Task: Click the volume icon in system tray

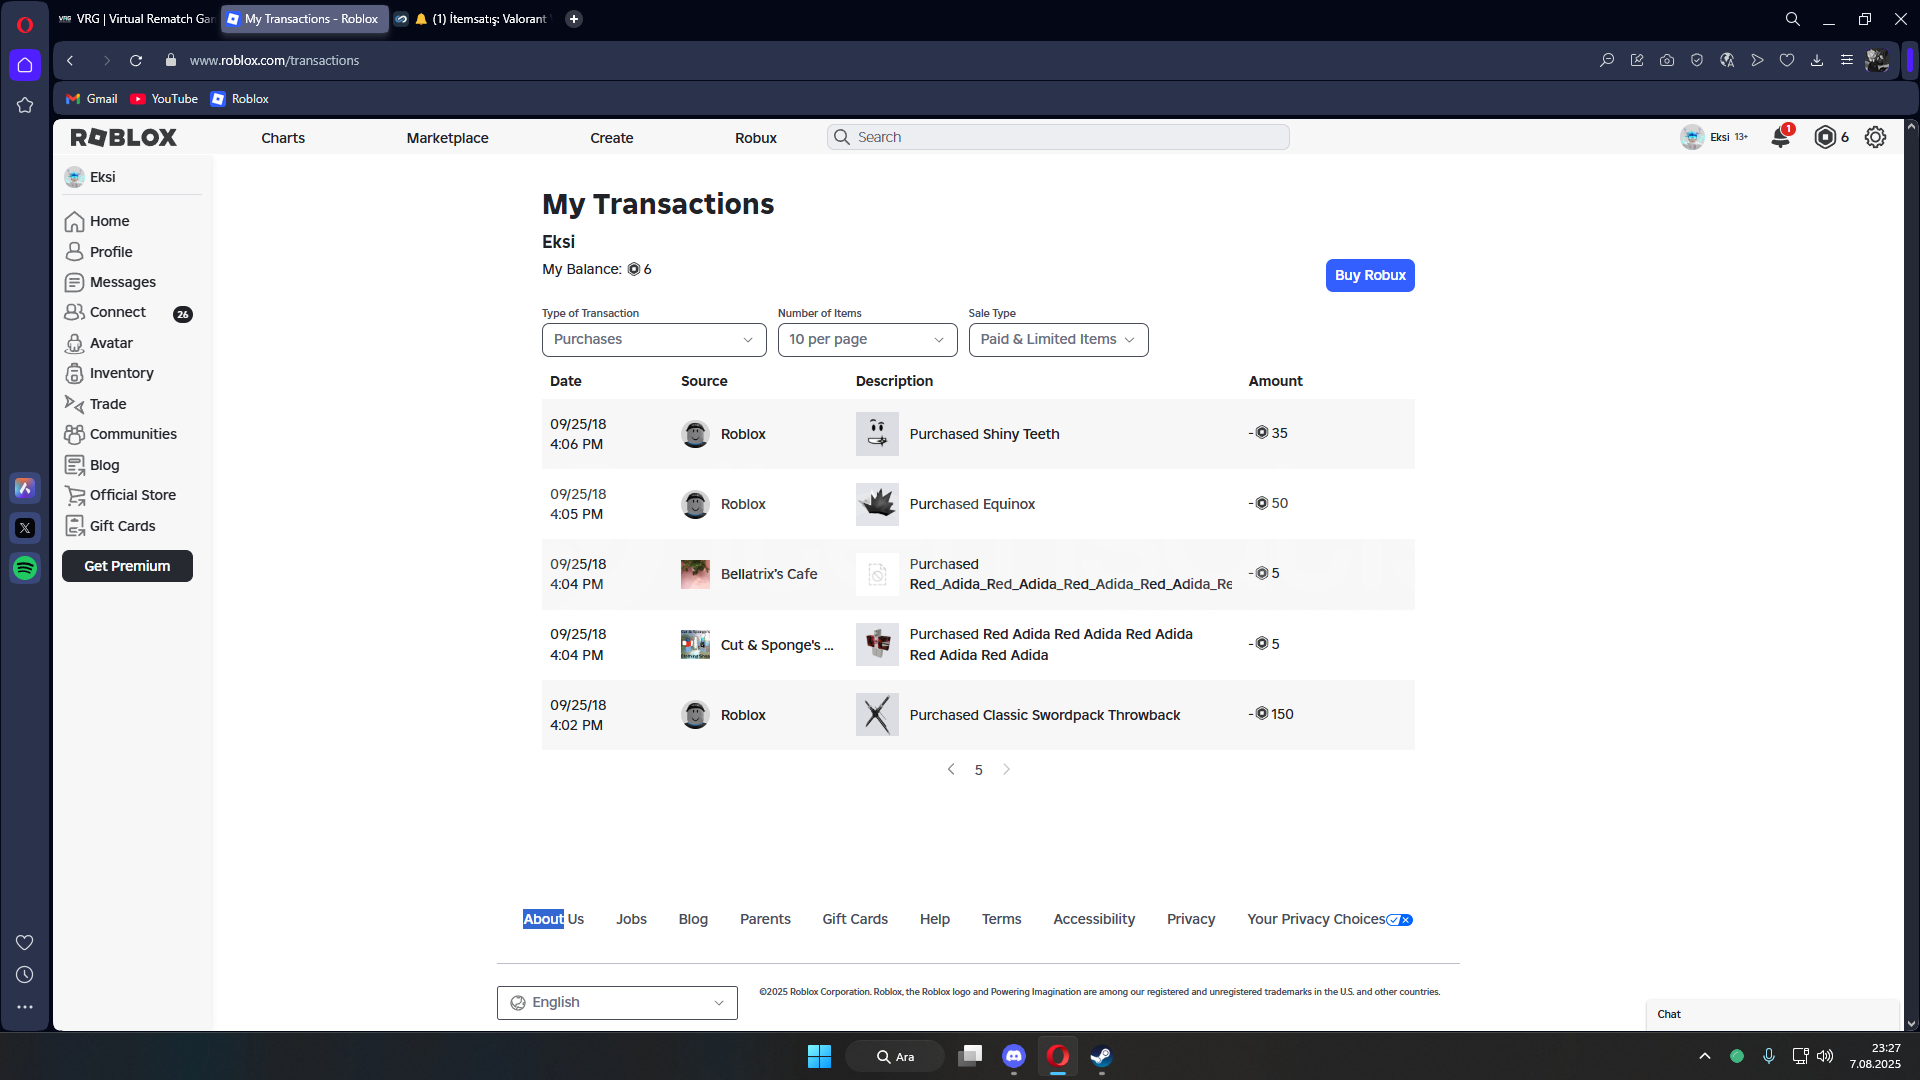Action: click(x=1825, y=1056)
